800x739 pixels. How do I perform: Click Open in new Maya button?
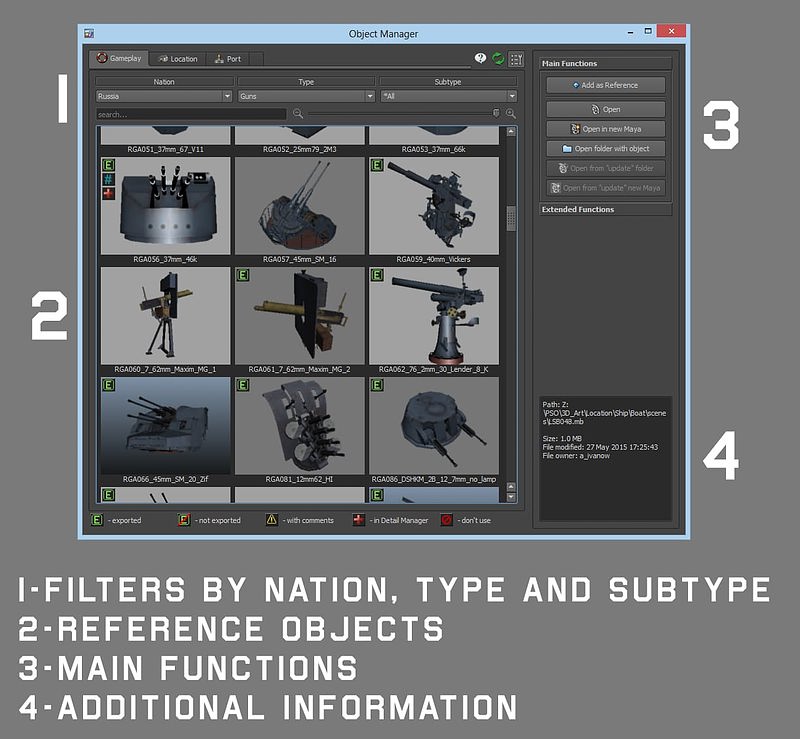tap(606, 129)
